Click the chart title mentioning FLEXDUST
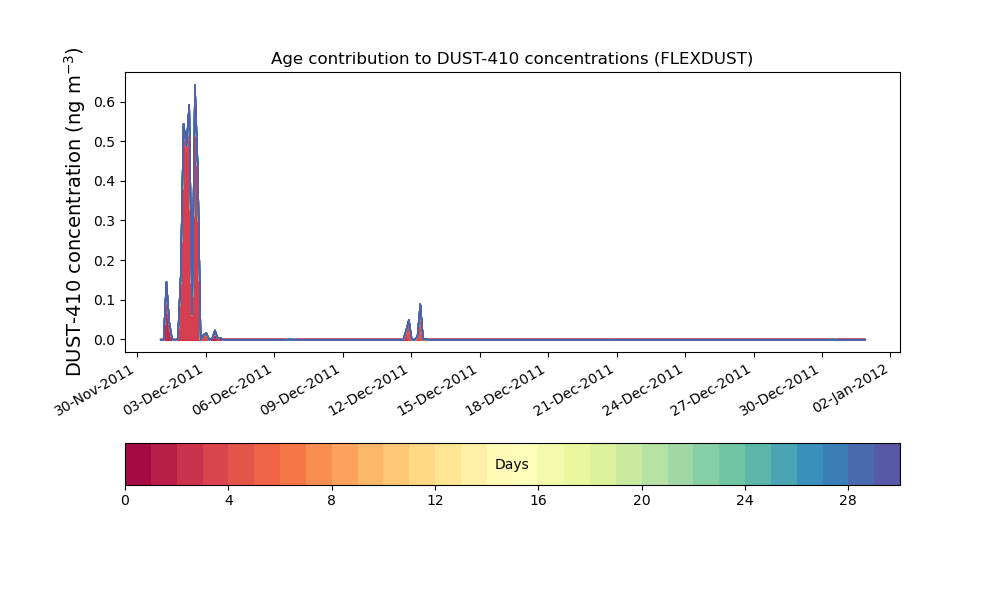This screenshot has width=1000, height=600. (x=511, y=59)
